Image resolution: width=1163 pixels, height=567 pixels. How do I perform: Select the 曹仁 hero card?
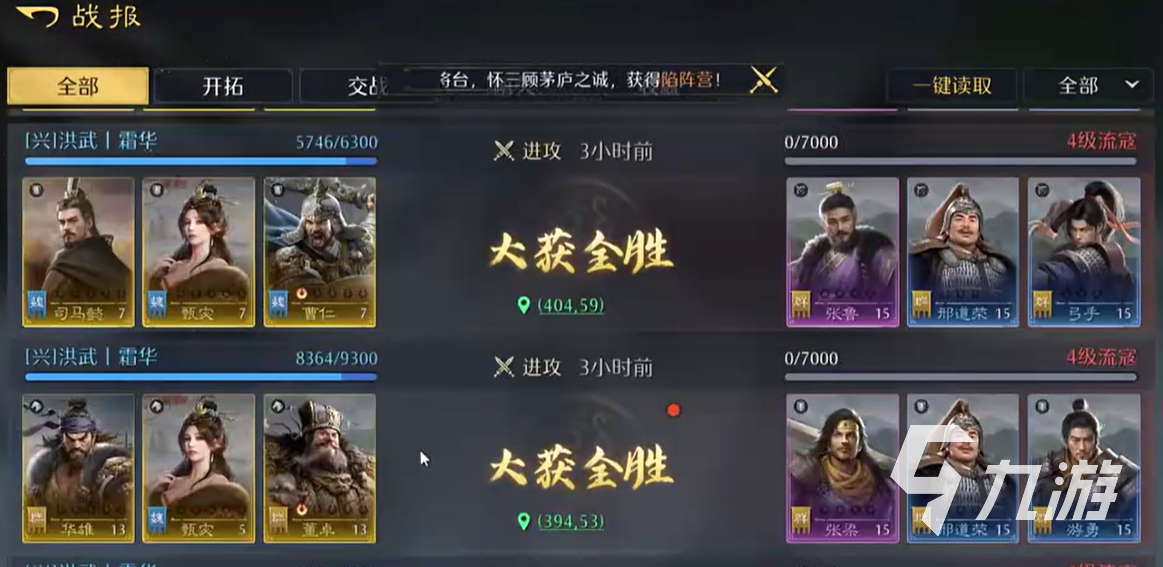click(x=320, y=252)
